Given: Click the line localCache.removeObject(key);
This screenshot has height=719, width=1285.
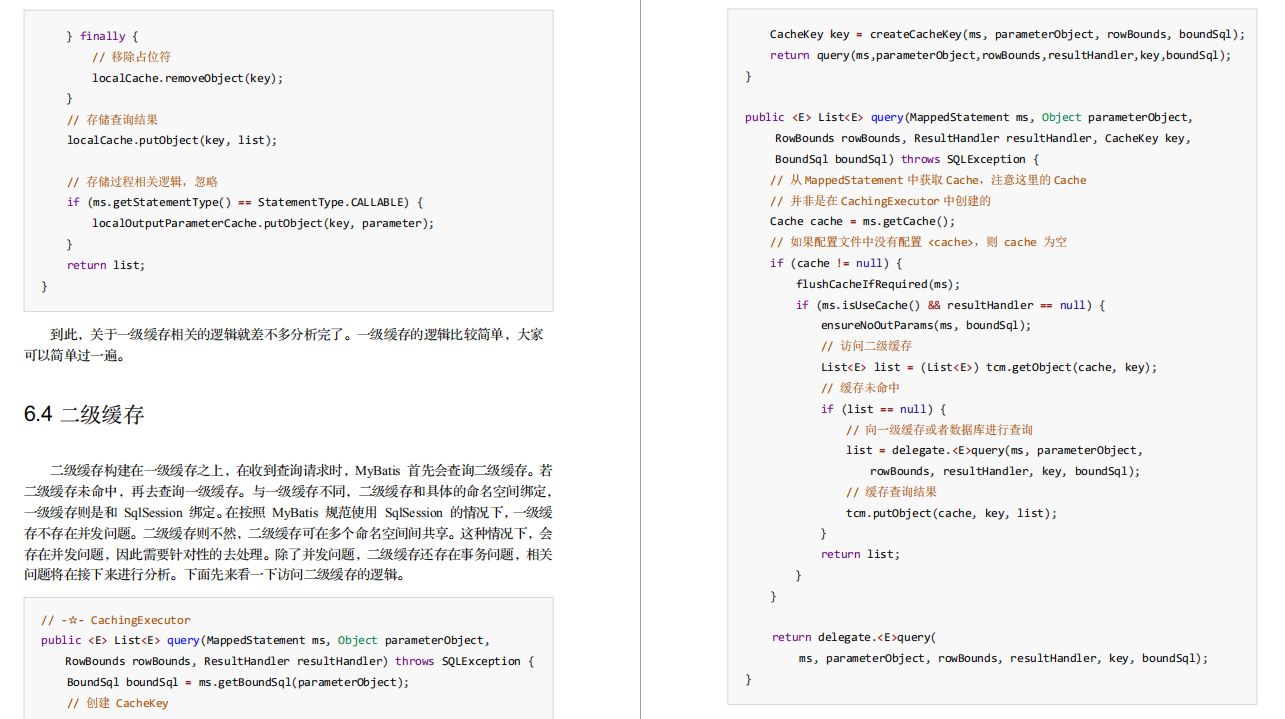Looking at the screenshot, I should click(x=188, y=78).
